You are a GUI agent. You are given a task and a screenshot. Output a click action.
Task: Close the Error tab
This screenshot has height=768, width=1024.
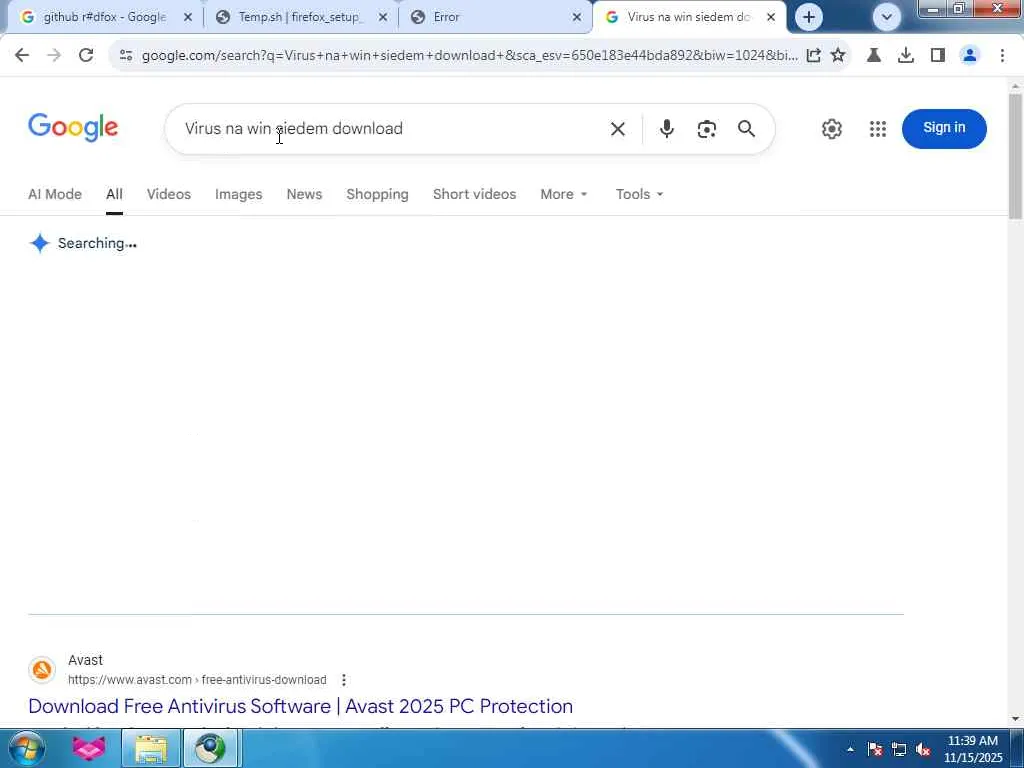click(577, 17)
